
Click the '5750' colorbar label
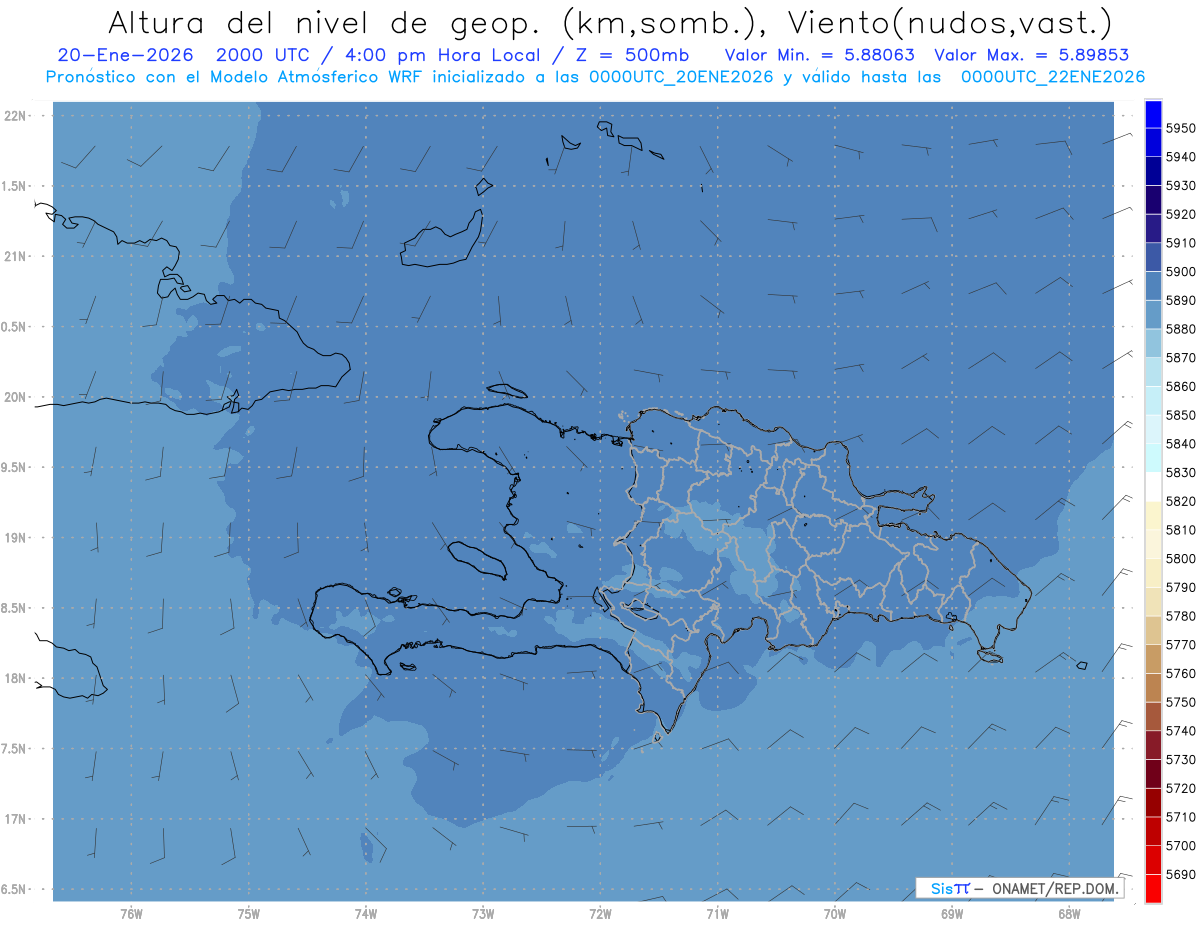click(1181, 702)
